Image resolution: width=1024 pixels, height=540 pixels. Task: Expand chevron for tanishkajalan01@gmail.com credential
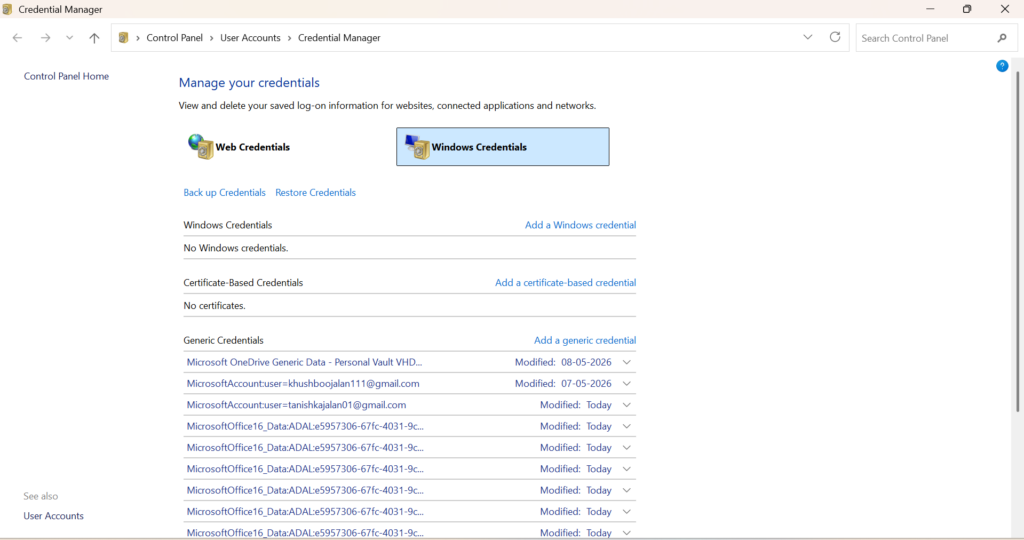(626, 405)
